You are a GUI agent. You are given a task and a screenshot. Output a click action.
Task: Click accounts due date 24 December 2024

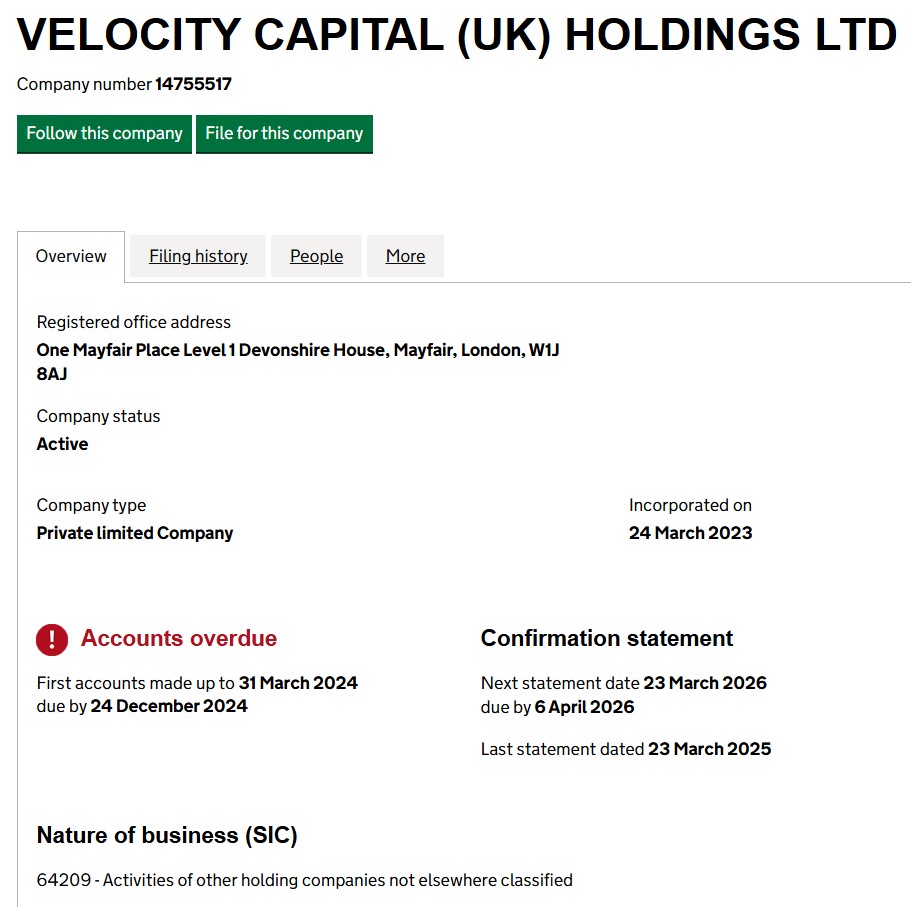[169, 706]
